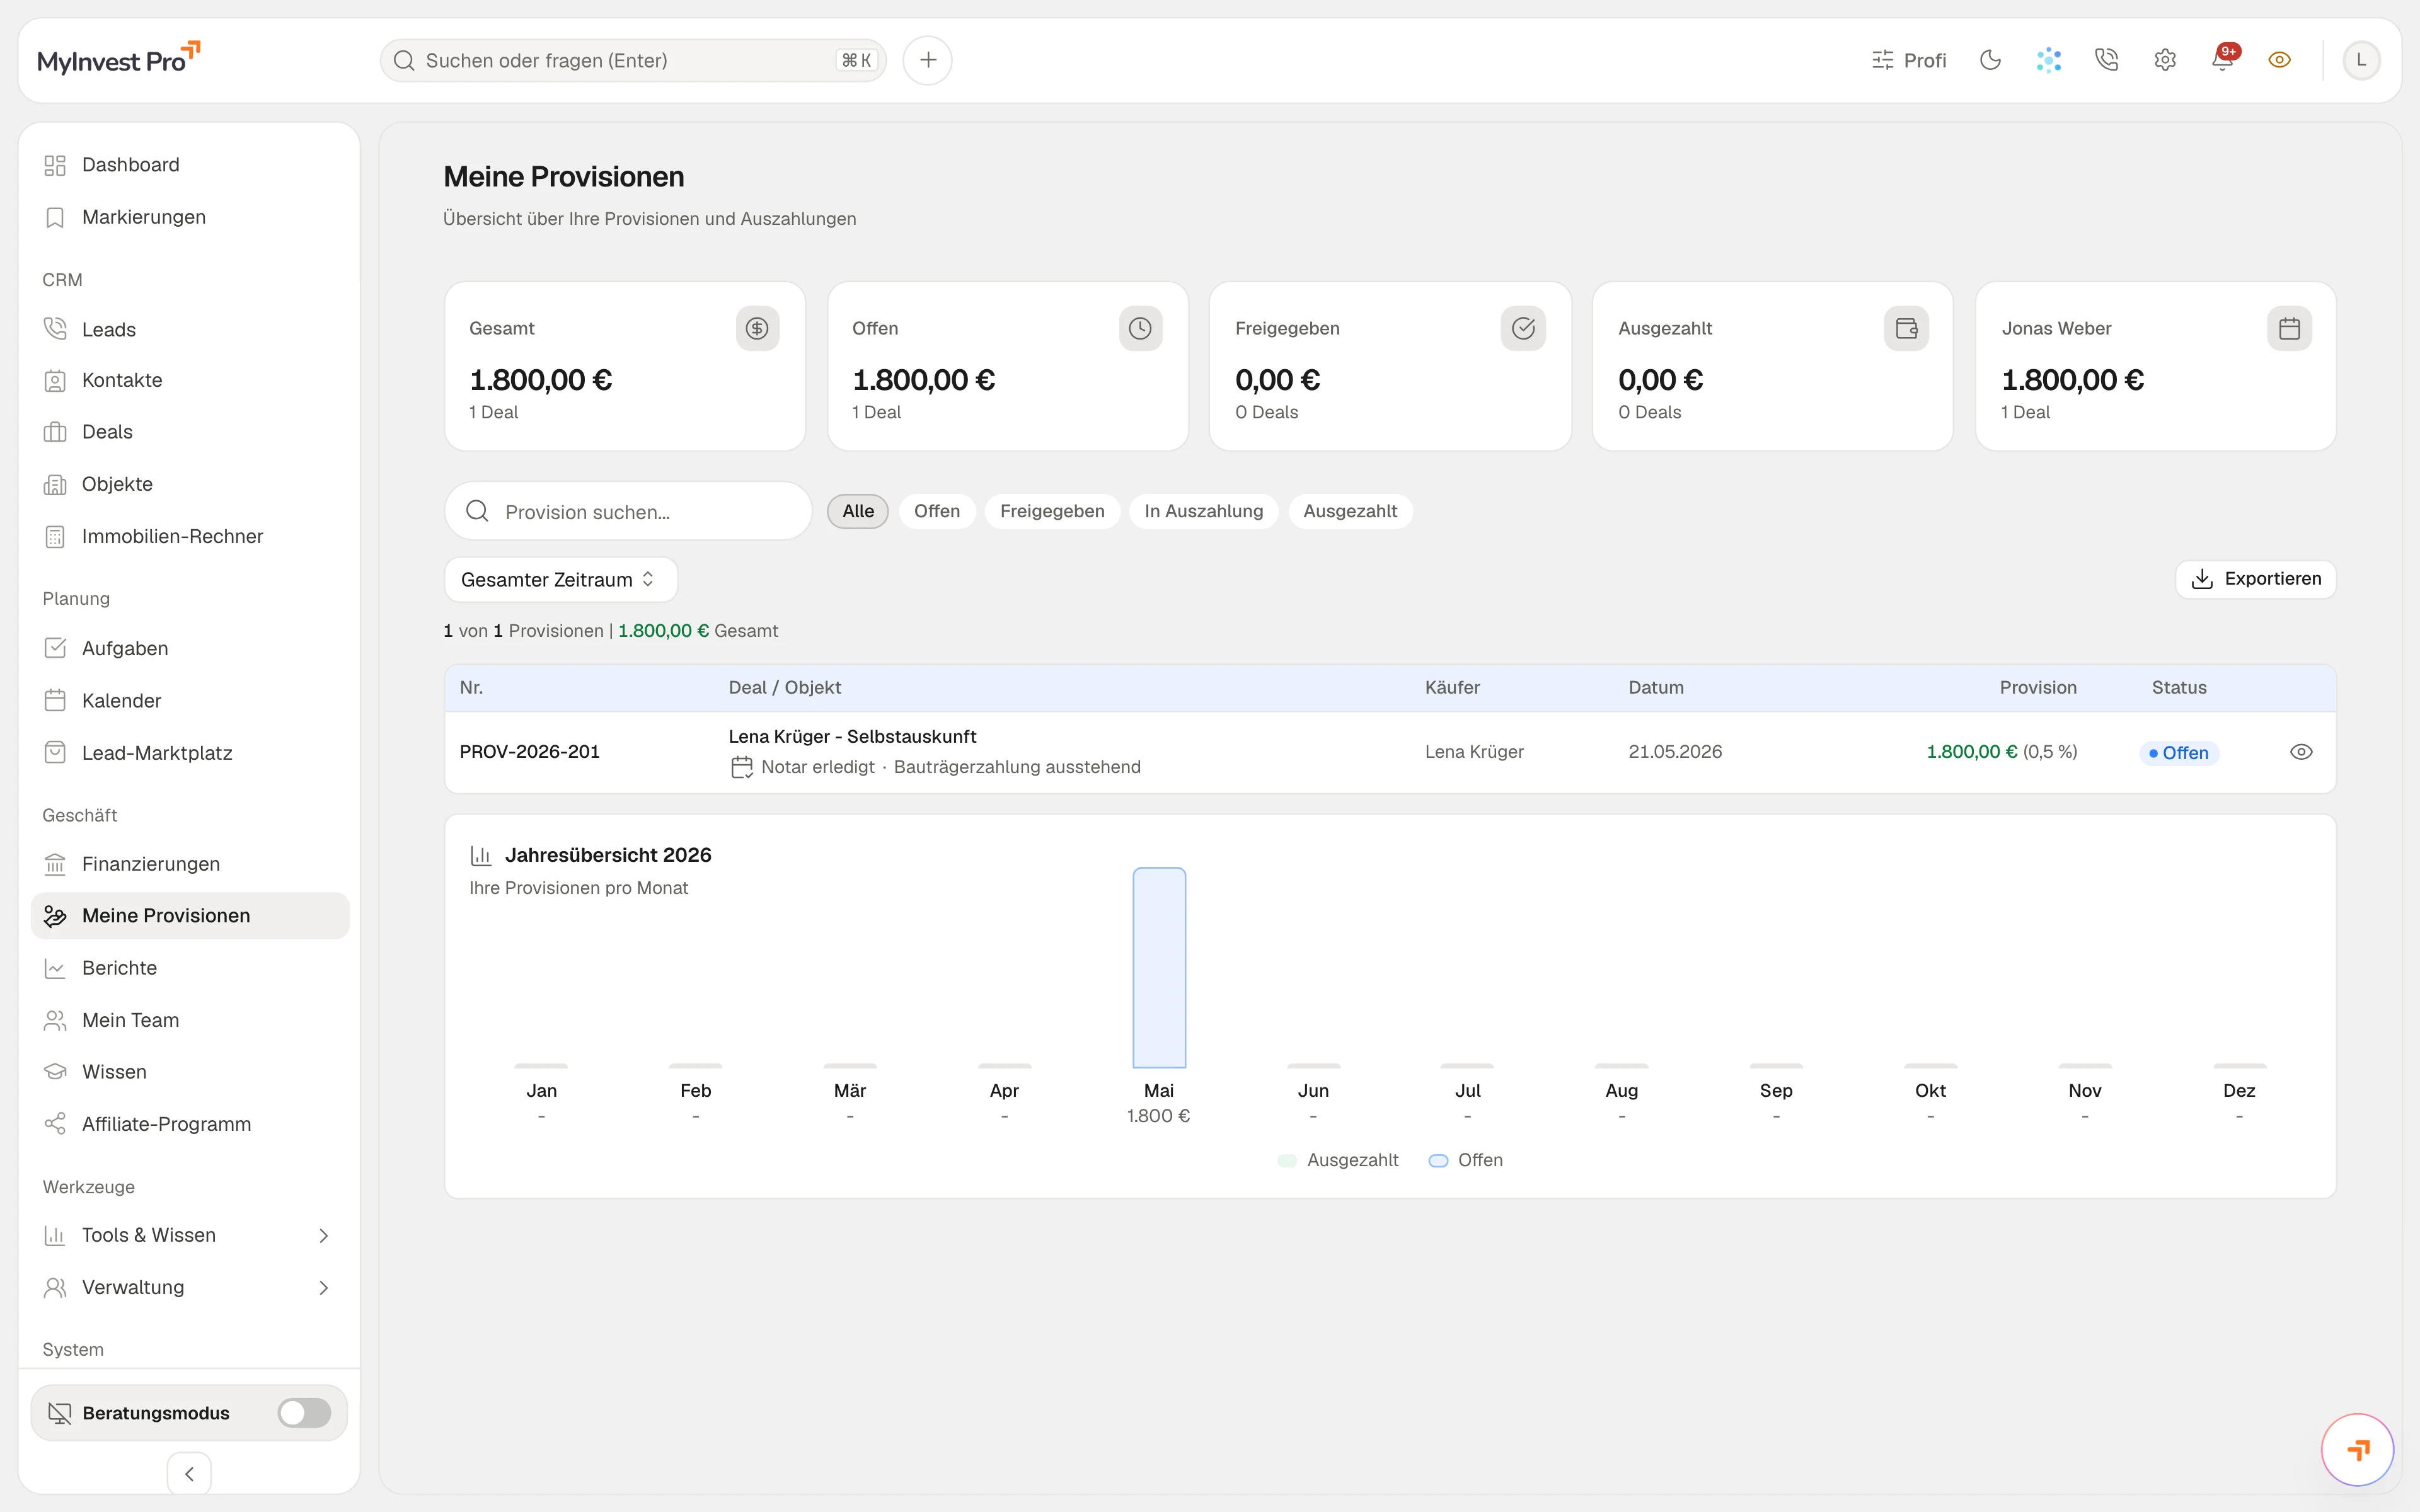Navigate to Deals in sidebar
The height and width of the screenshot is (1512, 2420).
coord(190,432)
